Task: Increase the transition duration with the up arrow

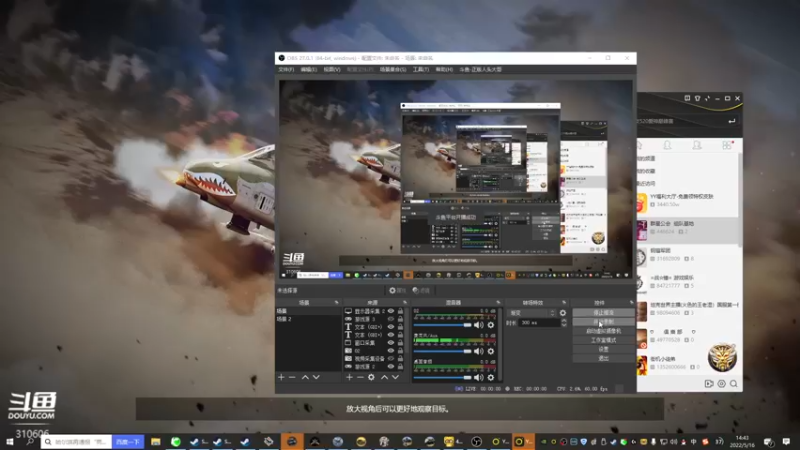Action: pos(564,321)
